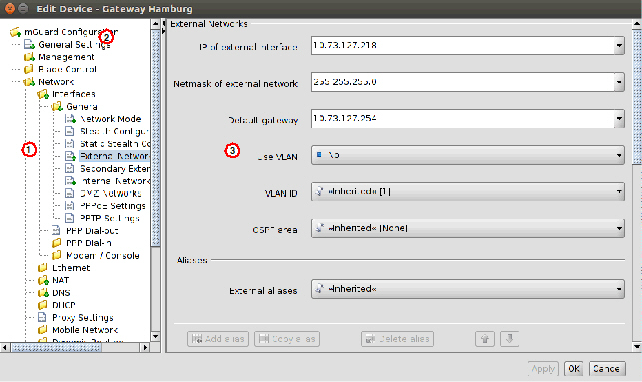
Task: Click the mGuard Configuration root folder icon
Action: tap(16, 32)
